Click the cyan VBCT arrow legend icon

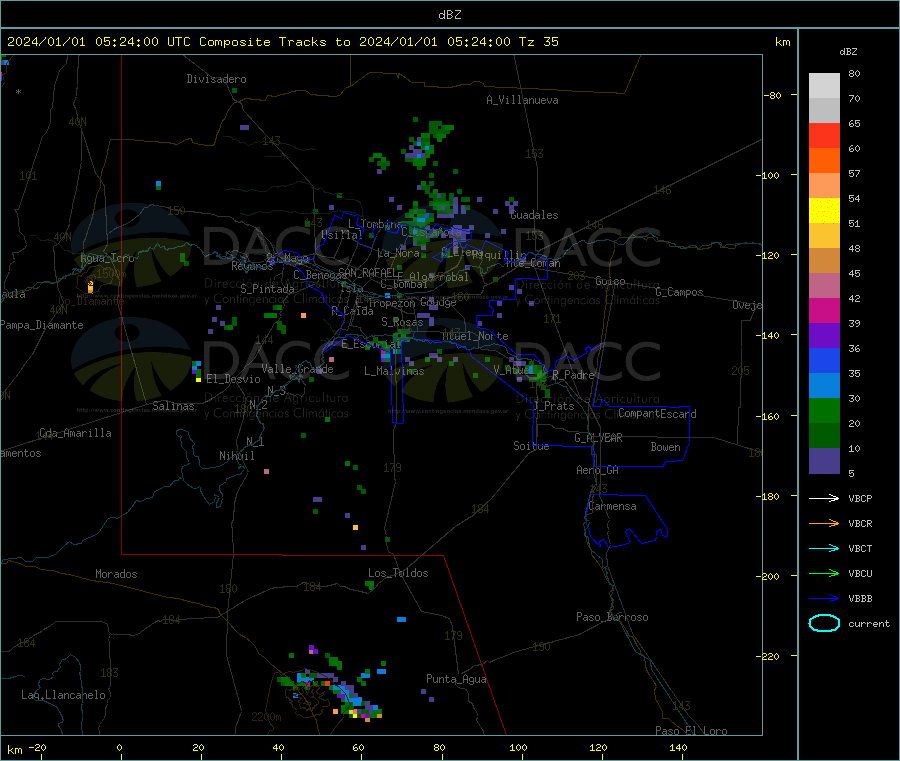coord(824,548)
